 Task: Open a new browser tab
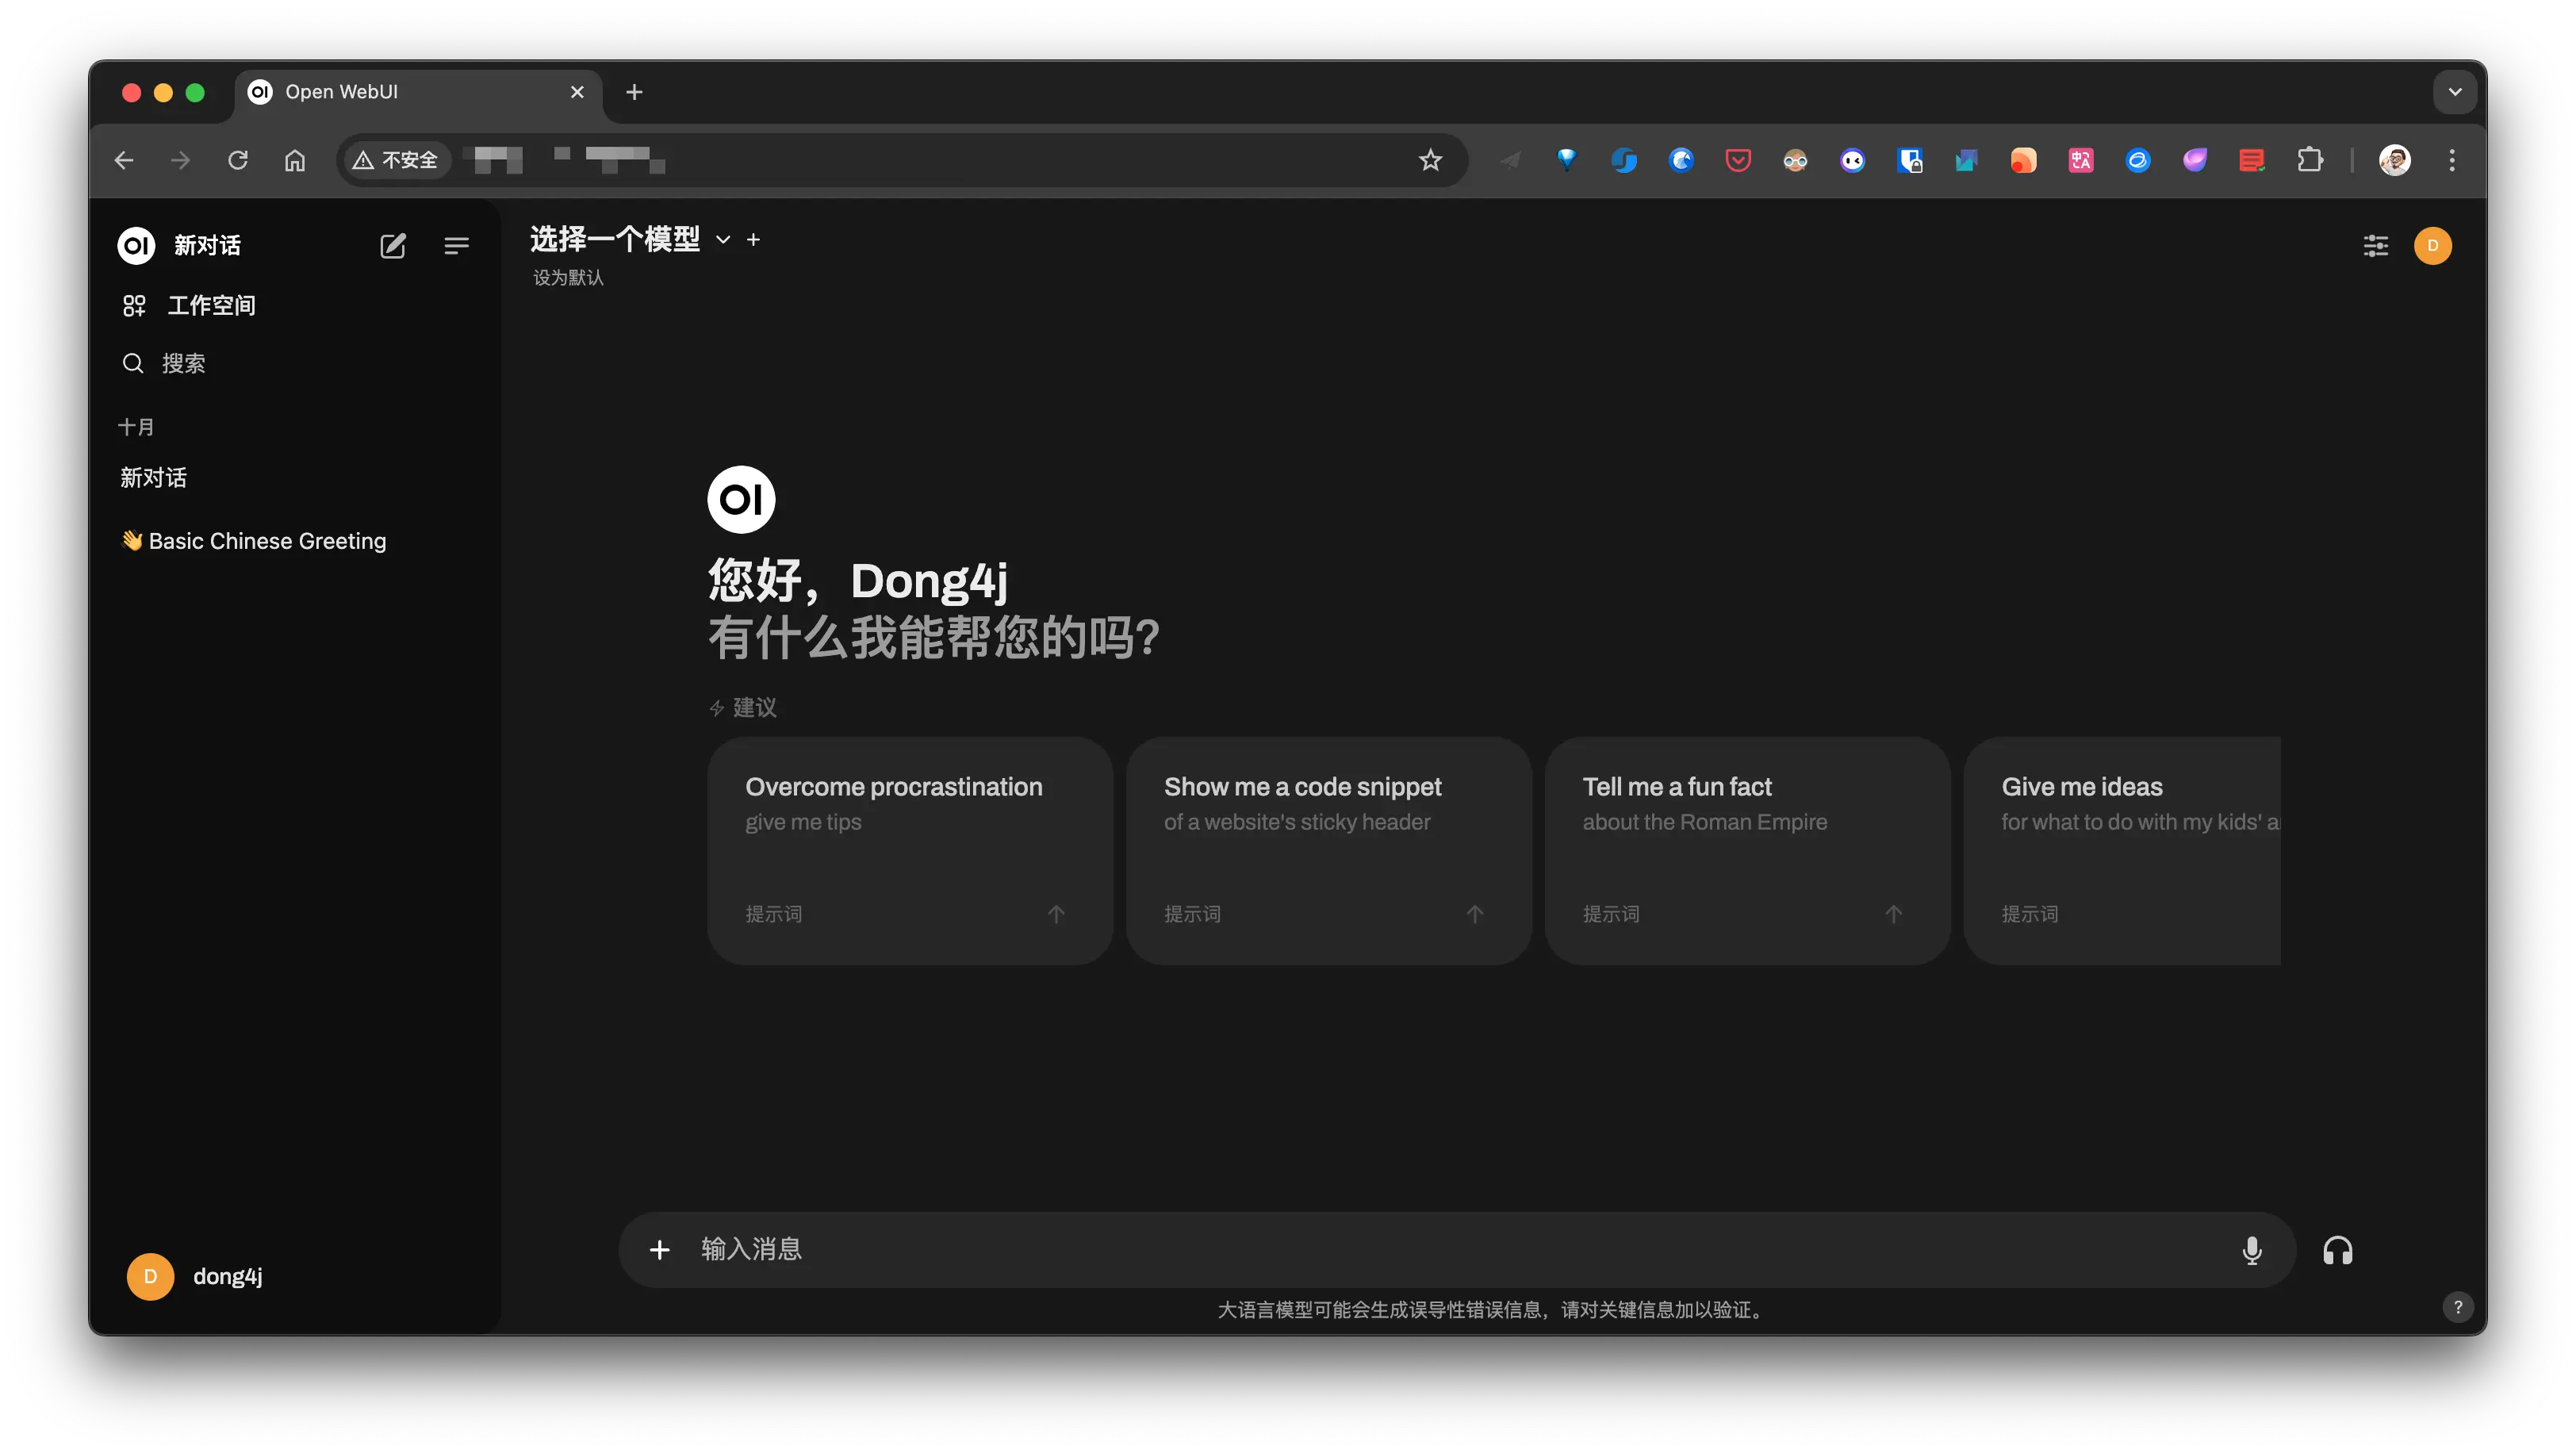(x=634, y=92)
